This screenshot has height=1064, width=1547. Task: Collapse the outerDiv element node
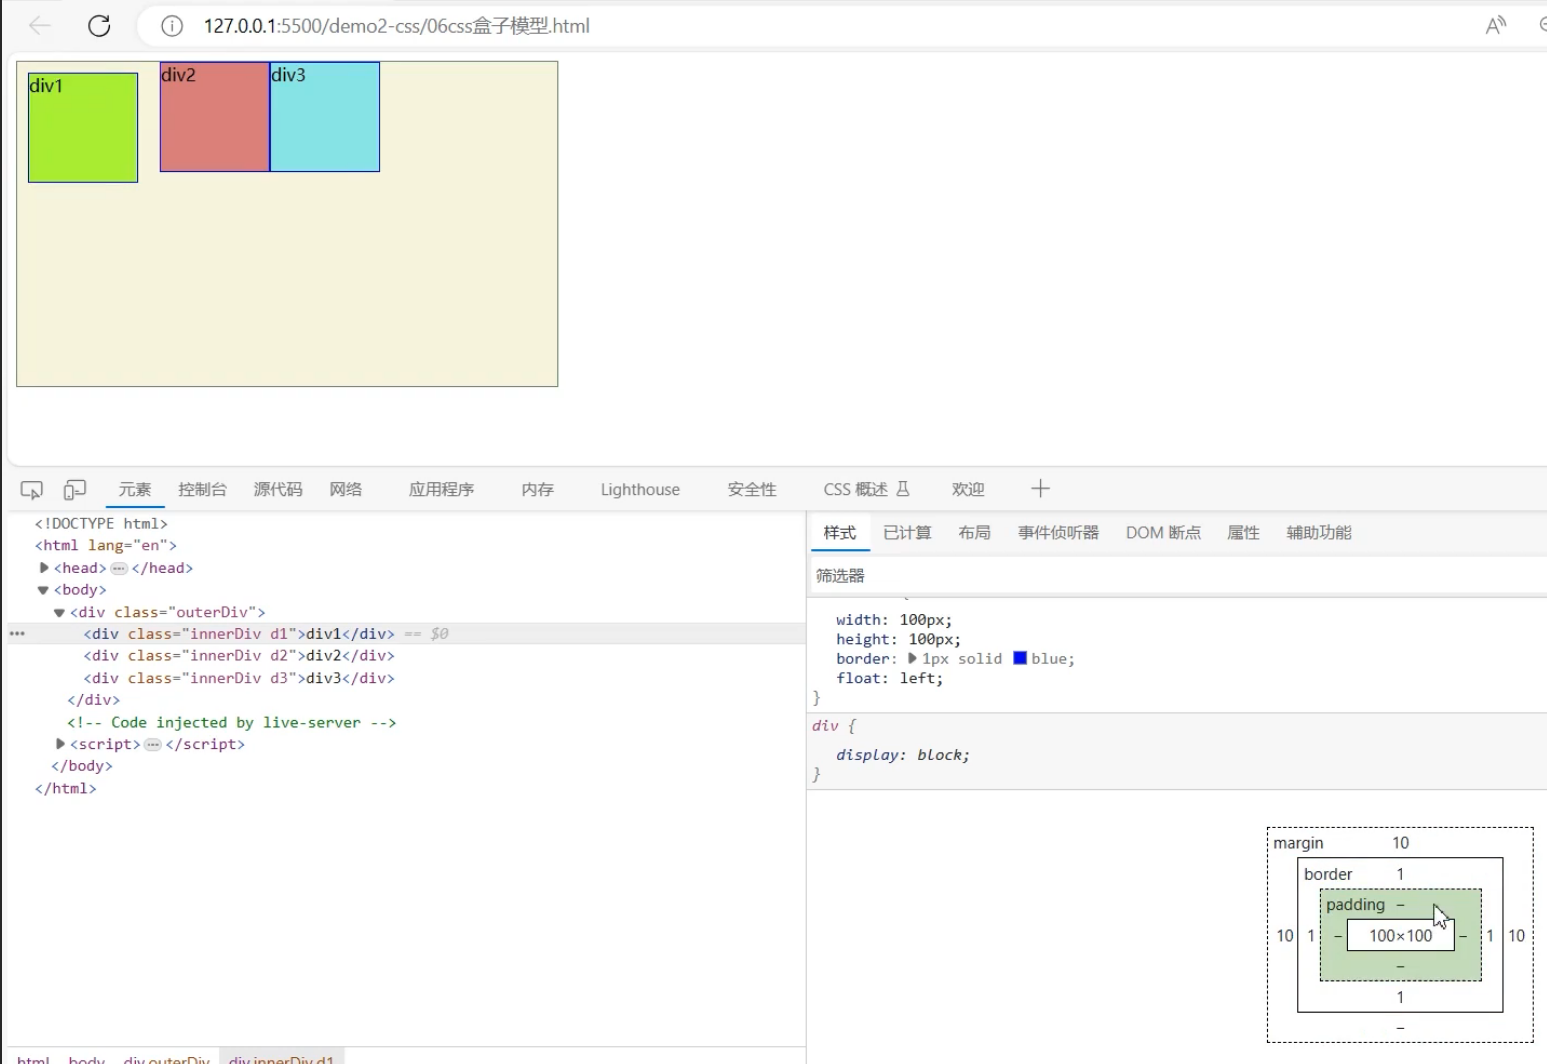pos(59,612)
